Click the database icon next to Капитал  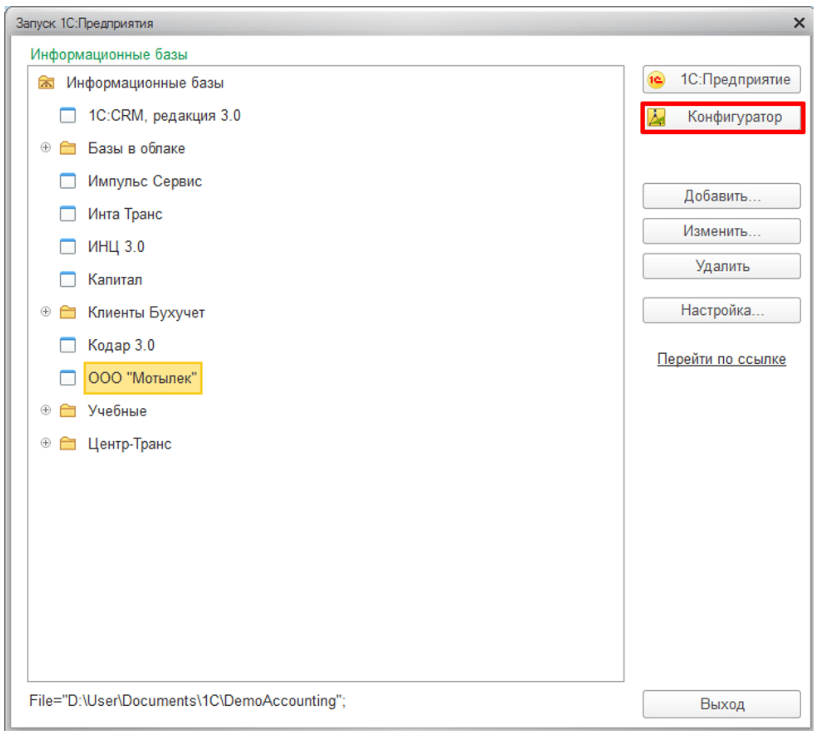tap(68, 280)
